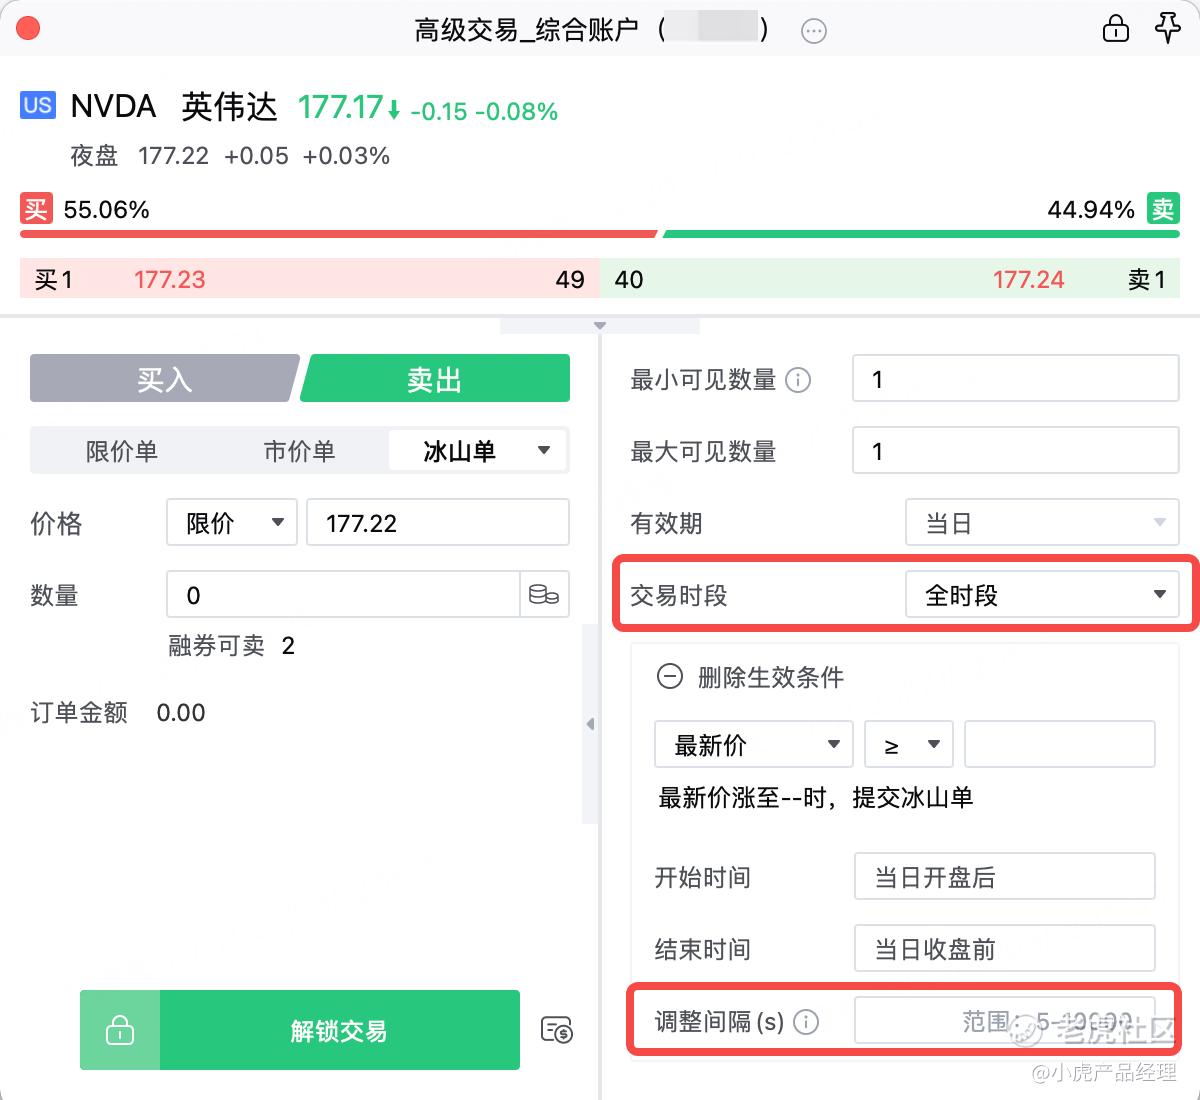Click the buy/sell ratio bar
The height and width of the screenshot is (1100, 1200).
(x=600, y=234)
